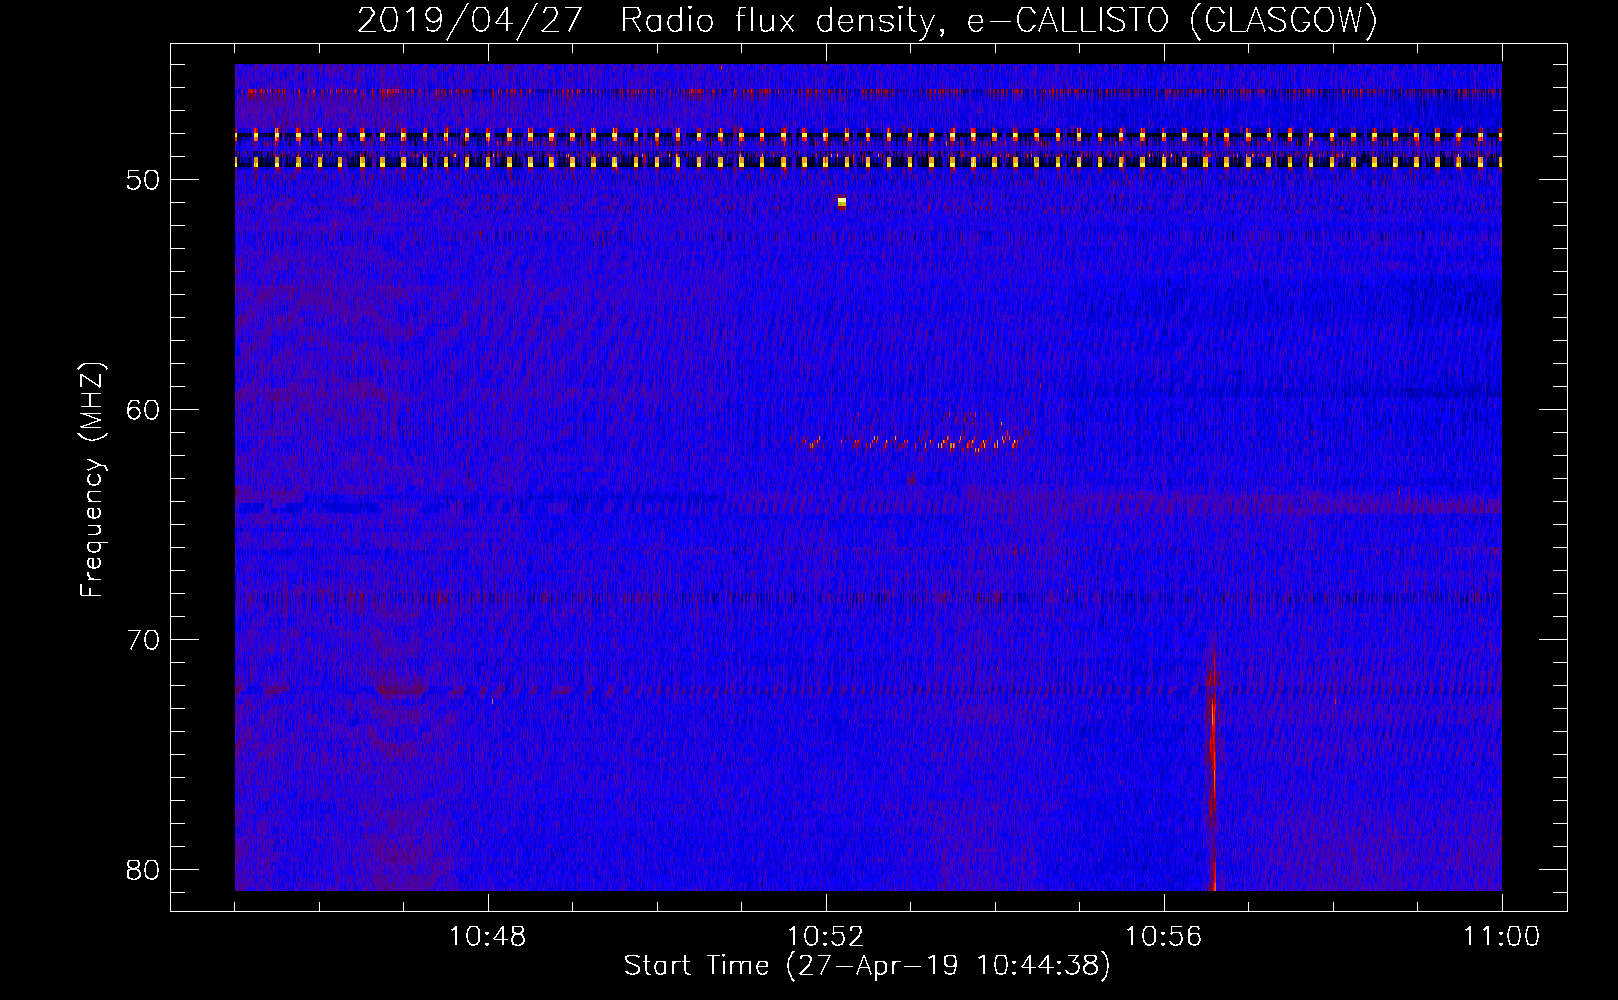Click the bright vertical burst near 10:56
The width and height of the screenshot is (1618, 1000).
tap(1213, 762)
